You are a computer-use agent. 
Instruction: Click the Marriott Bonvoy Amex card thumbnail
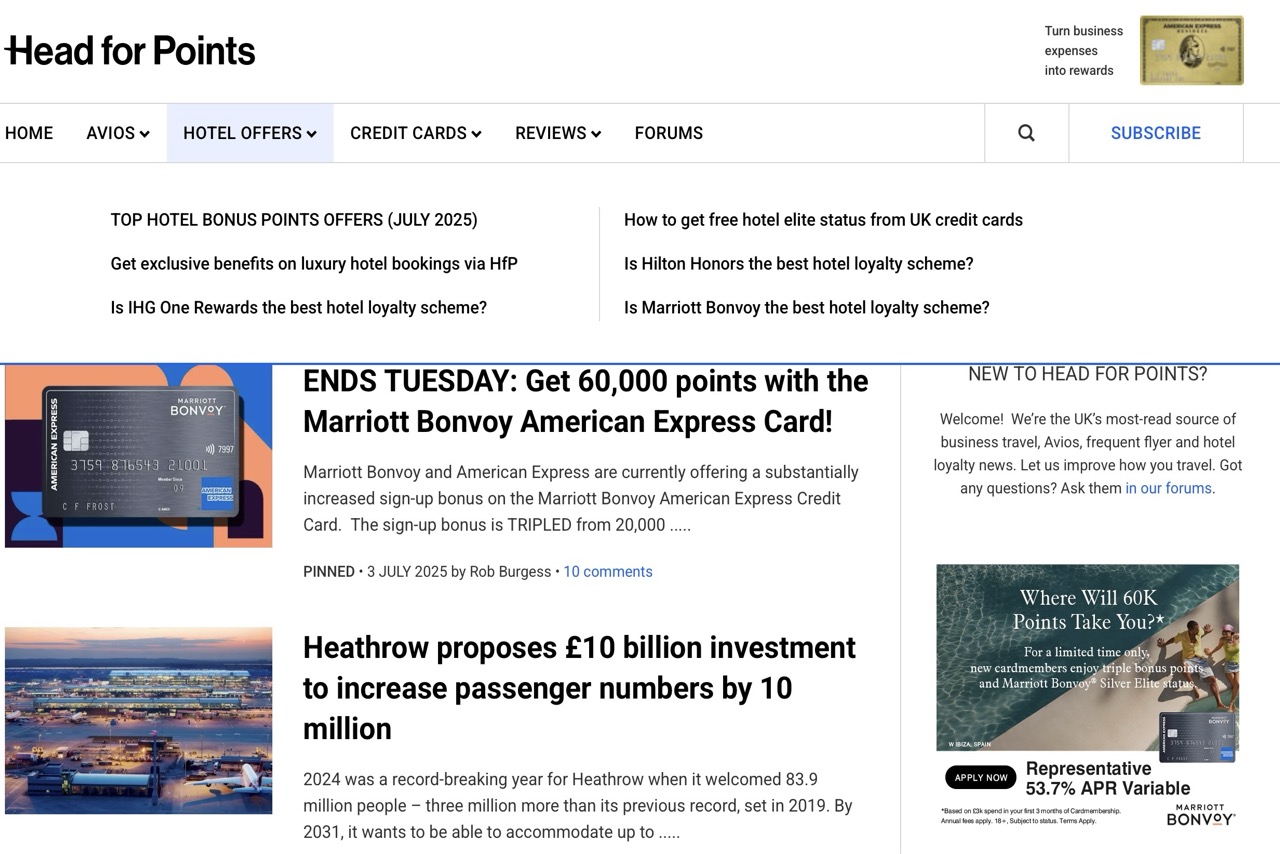(138, 455)
